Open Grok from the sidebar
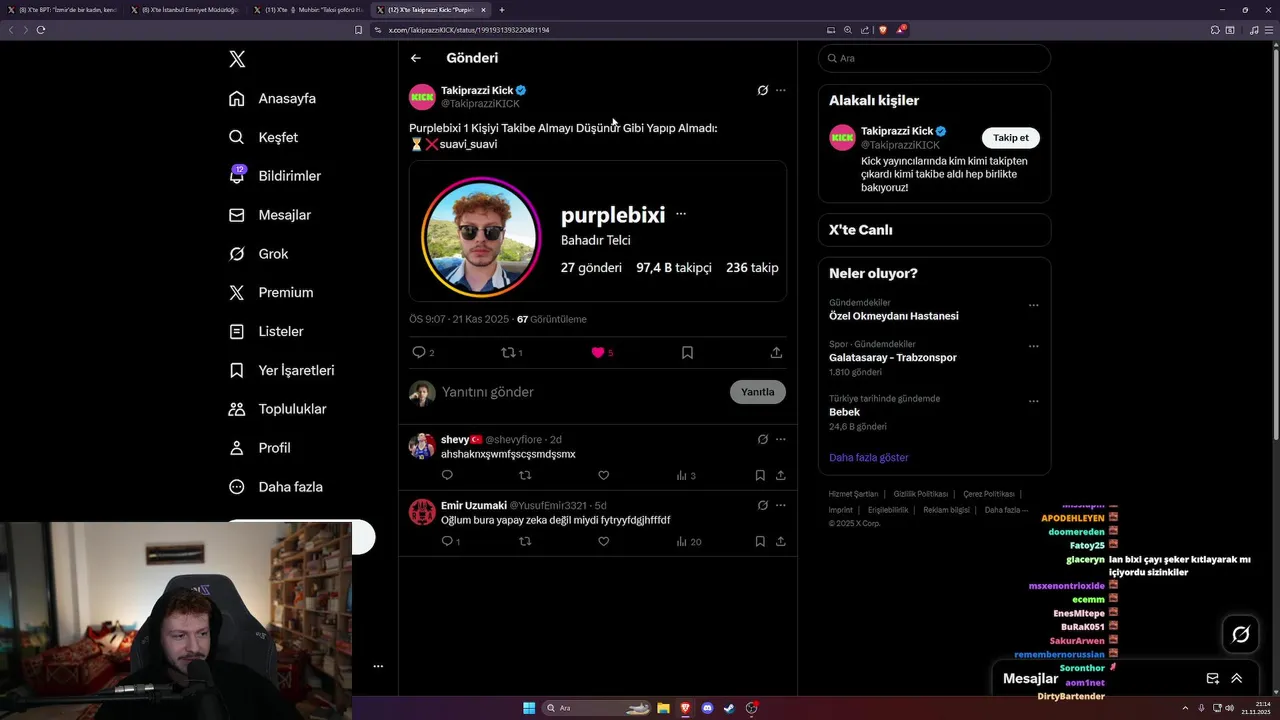The width and height of the screenshot is (1280, 720). (259, 254)
